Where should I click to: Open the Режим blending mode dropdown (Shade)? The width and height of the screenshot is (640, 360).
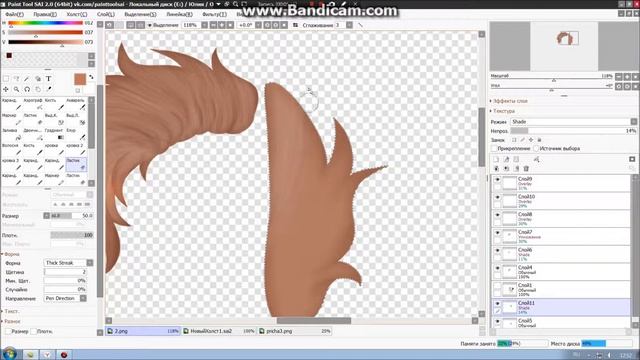573,122
